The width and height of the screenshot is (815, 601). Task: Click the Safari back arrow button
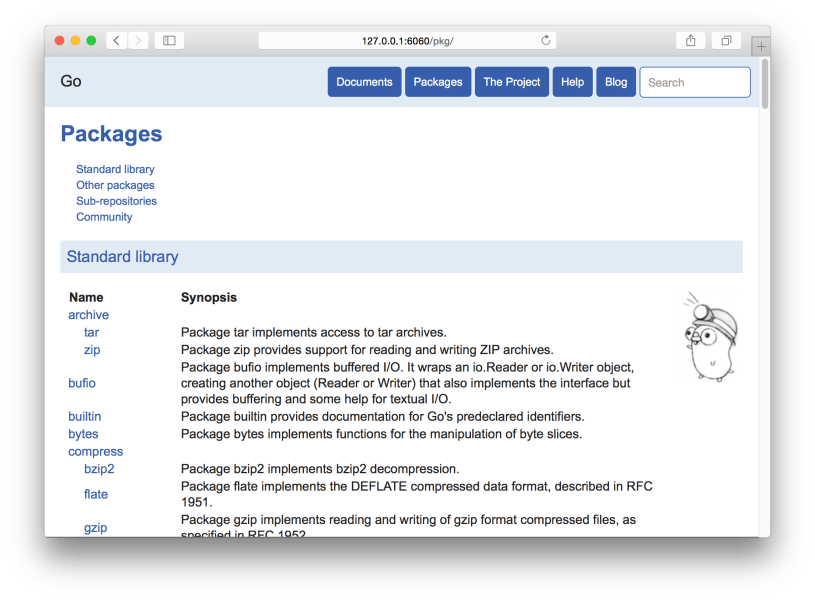(117, 41)
